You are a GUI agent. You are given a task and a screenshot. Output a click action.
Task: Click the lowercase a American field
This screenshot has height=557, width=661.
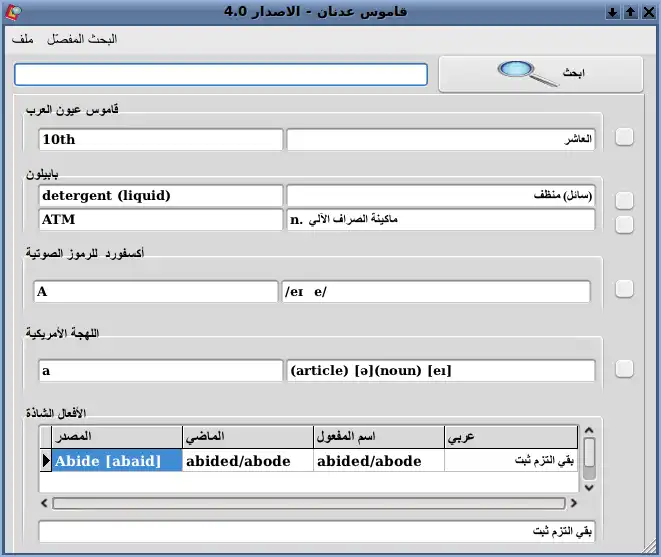point(161,371)
